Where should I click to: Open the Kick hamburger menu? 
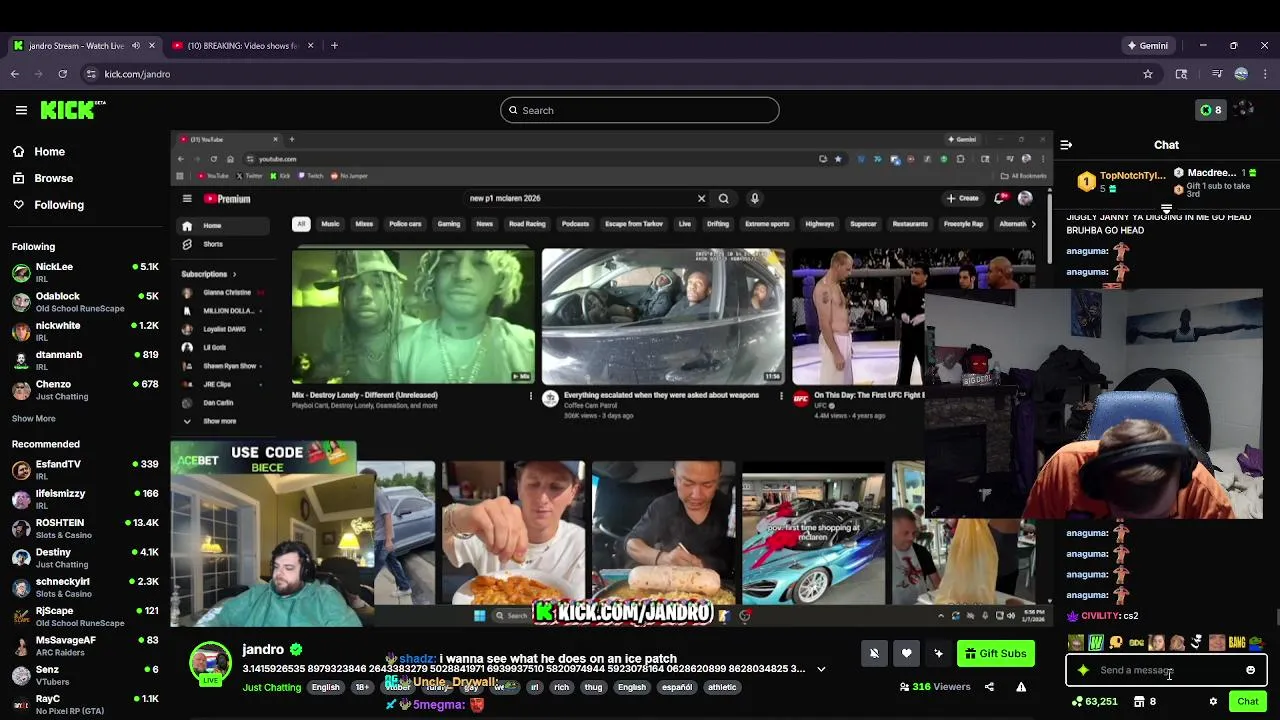(x=21, y=110)
